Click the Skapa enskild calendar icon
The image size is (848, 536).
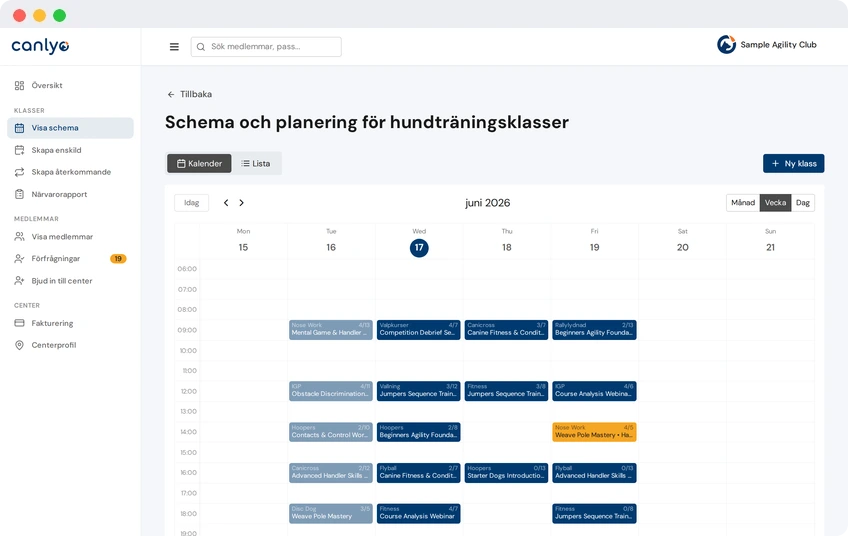click(x=19, y=150)
